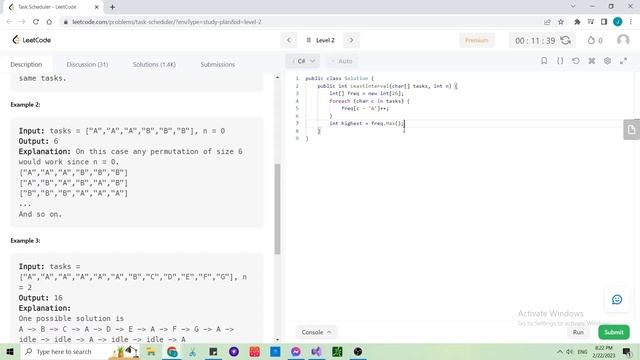Image resolution: width=640 pixels, height=360 pixels.
Task: Toggle the Auto complete option
Action: 342,61
